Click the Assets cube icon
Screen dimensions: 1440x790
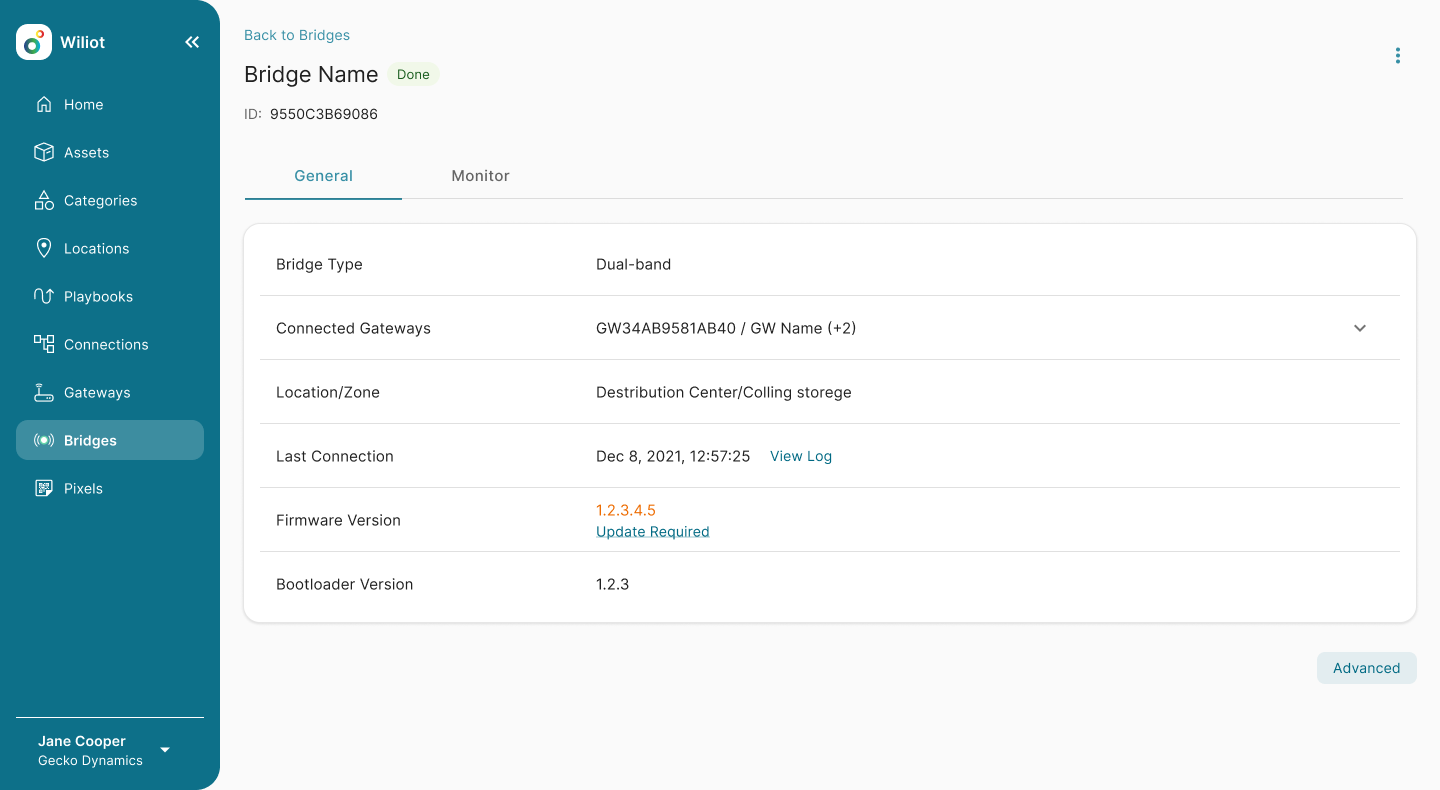[x=44, y=152]
